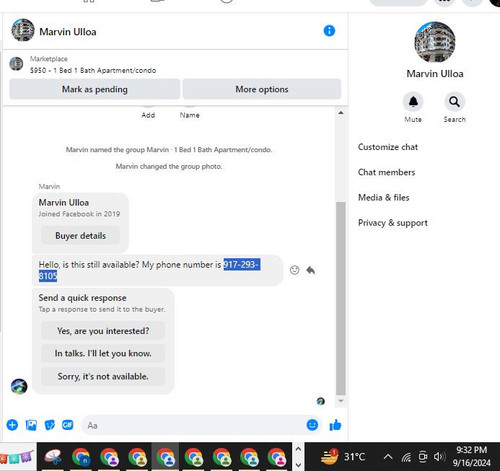Open conversation info with the blue i icon
This screenshot has width=500, height=471.
(x=329, y=31)
